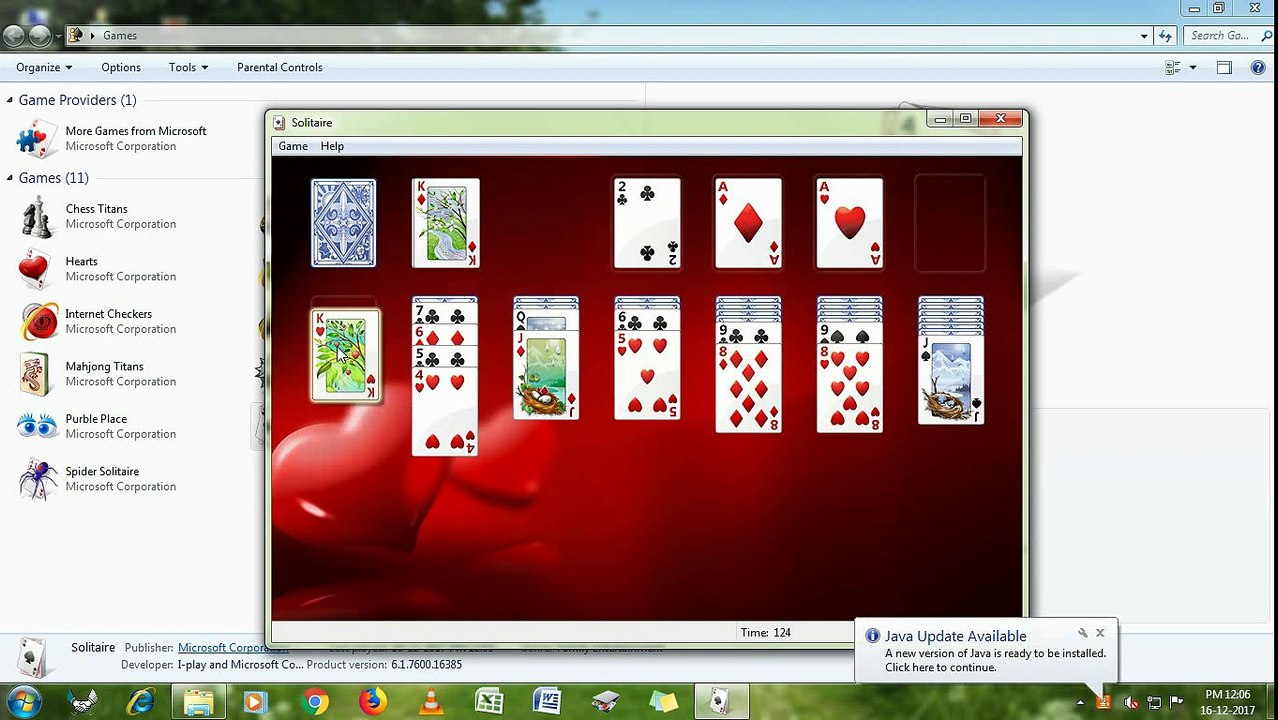Click the Ace of hearts foundation card

click(850, 223)
